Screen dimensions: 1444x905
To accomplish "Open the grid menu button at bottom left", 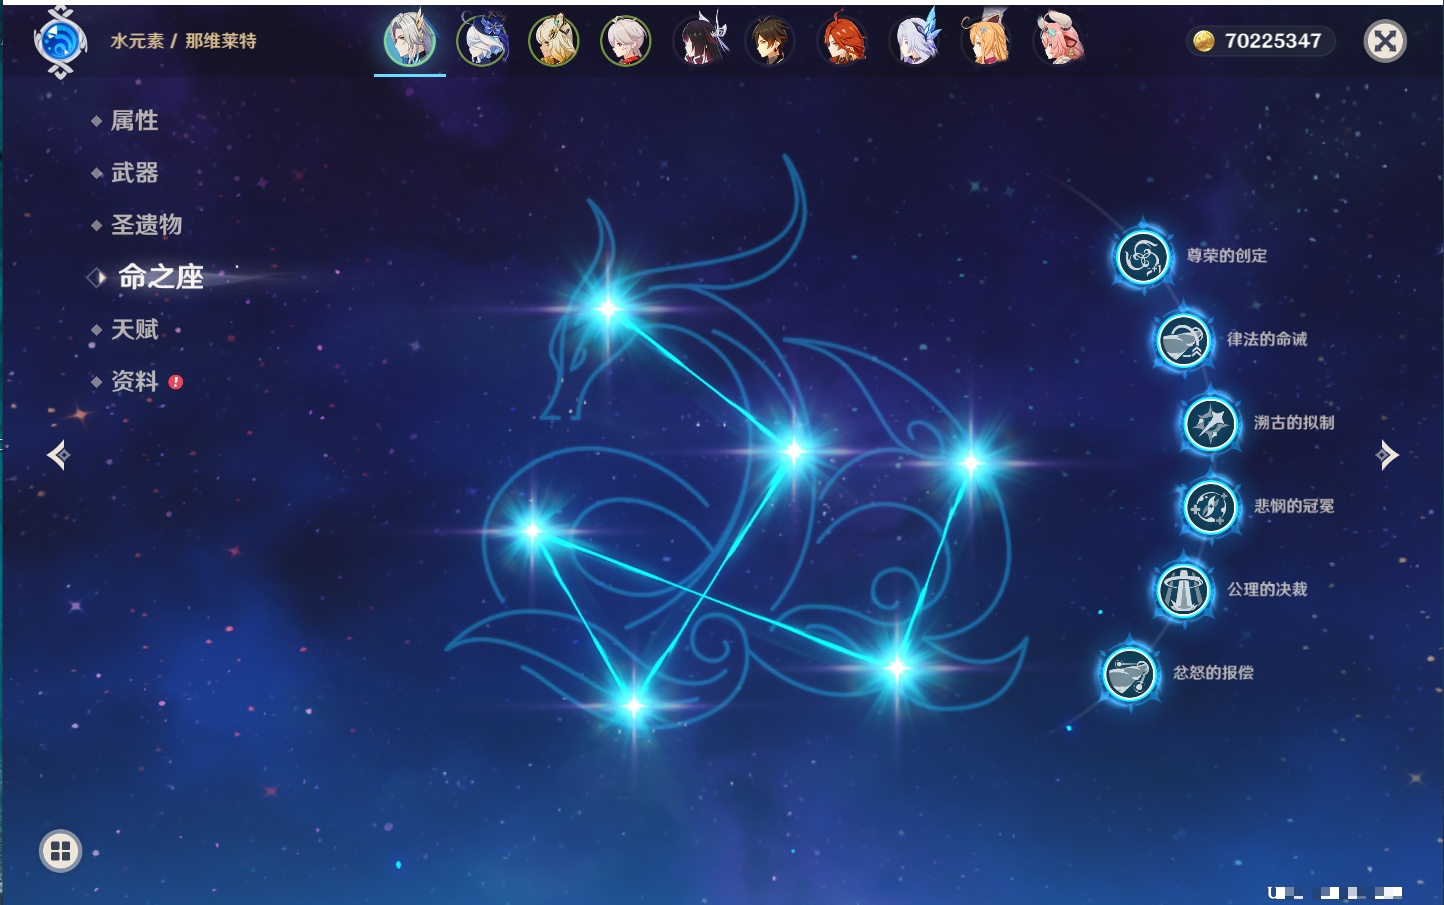I will [x=60, y=851].
